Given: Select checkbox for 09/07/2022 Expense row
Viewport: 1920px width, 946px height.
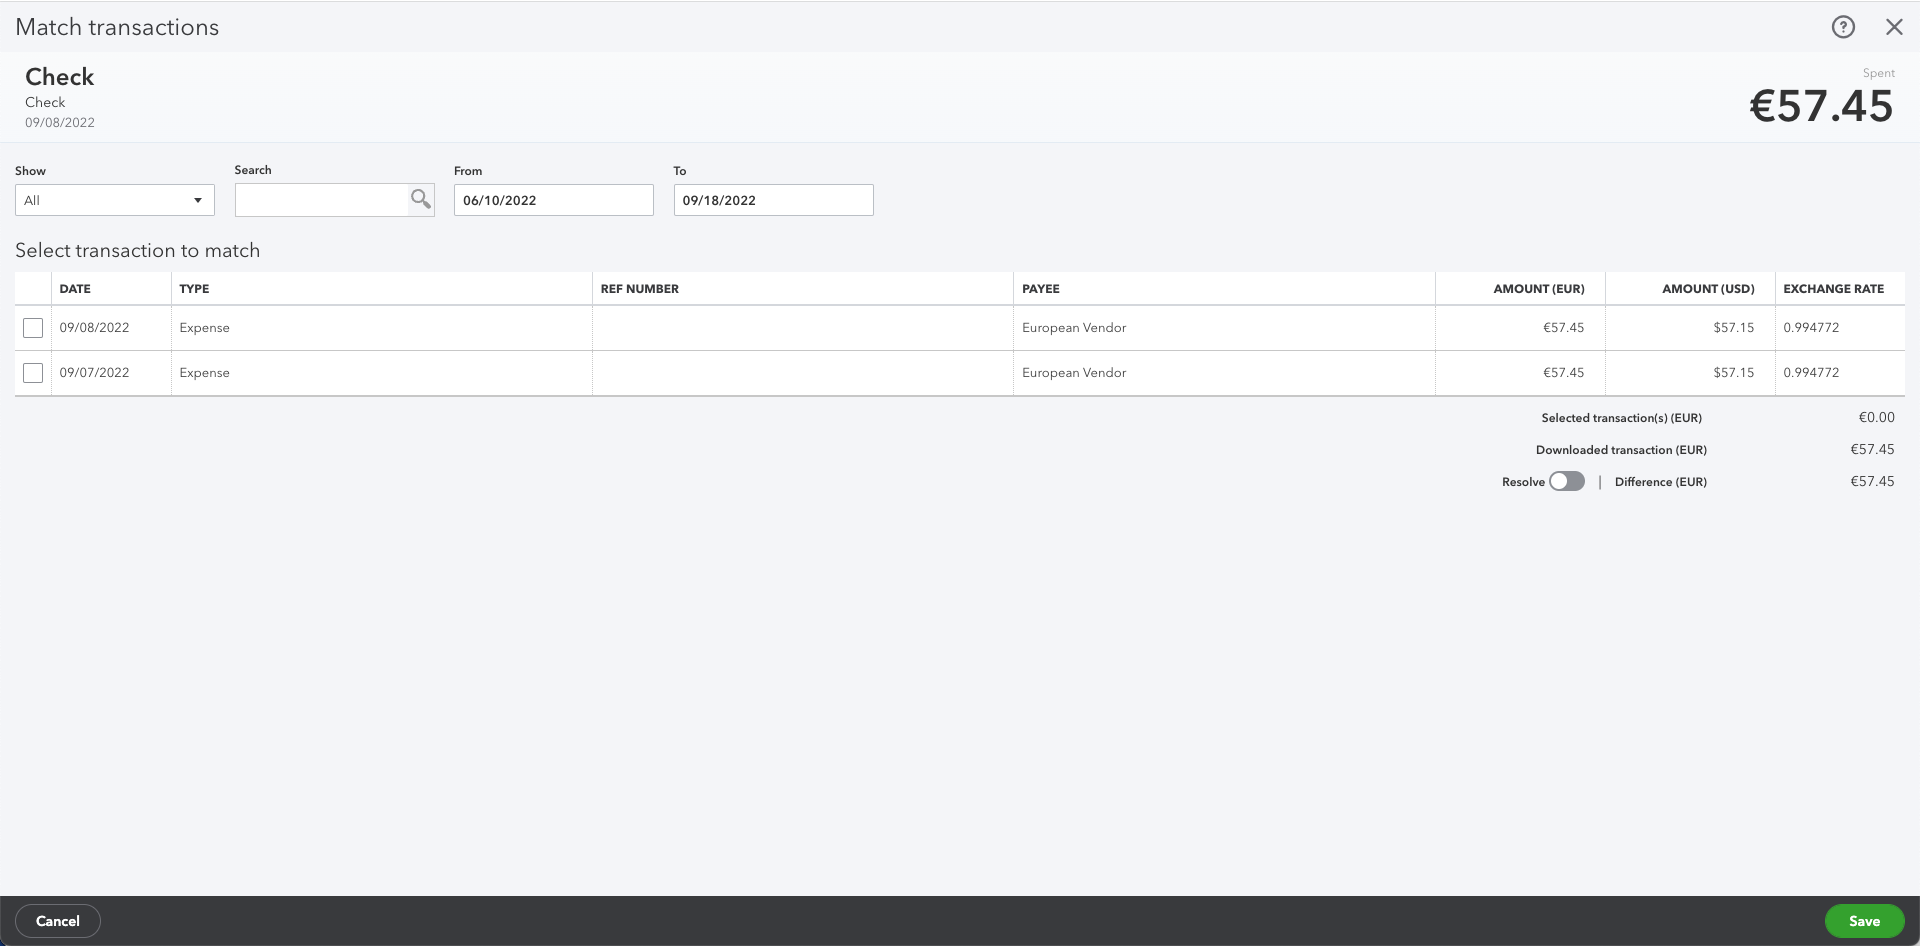Looking at the screenshot, I should [x=33, y=373].
